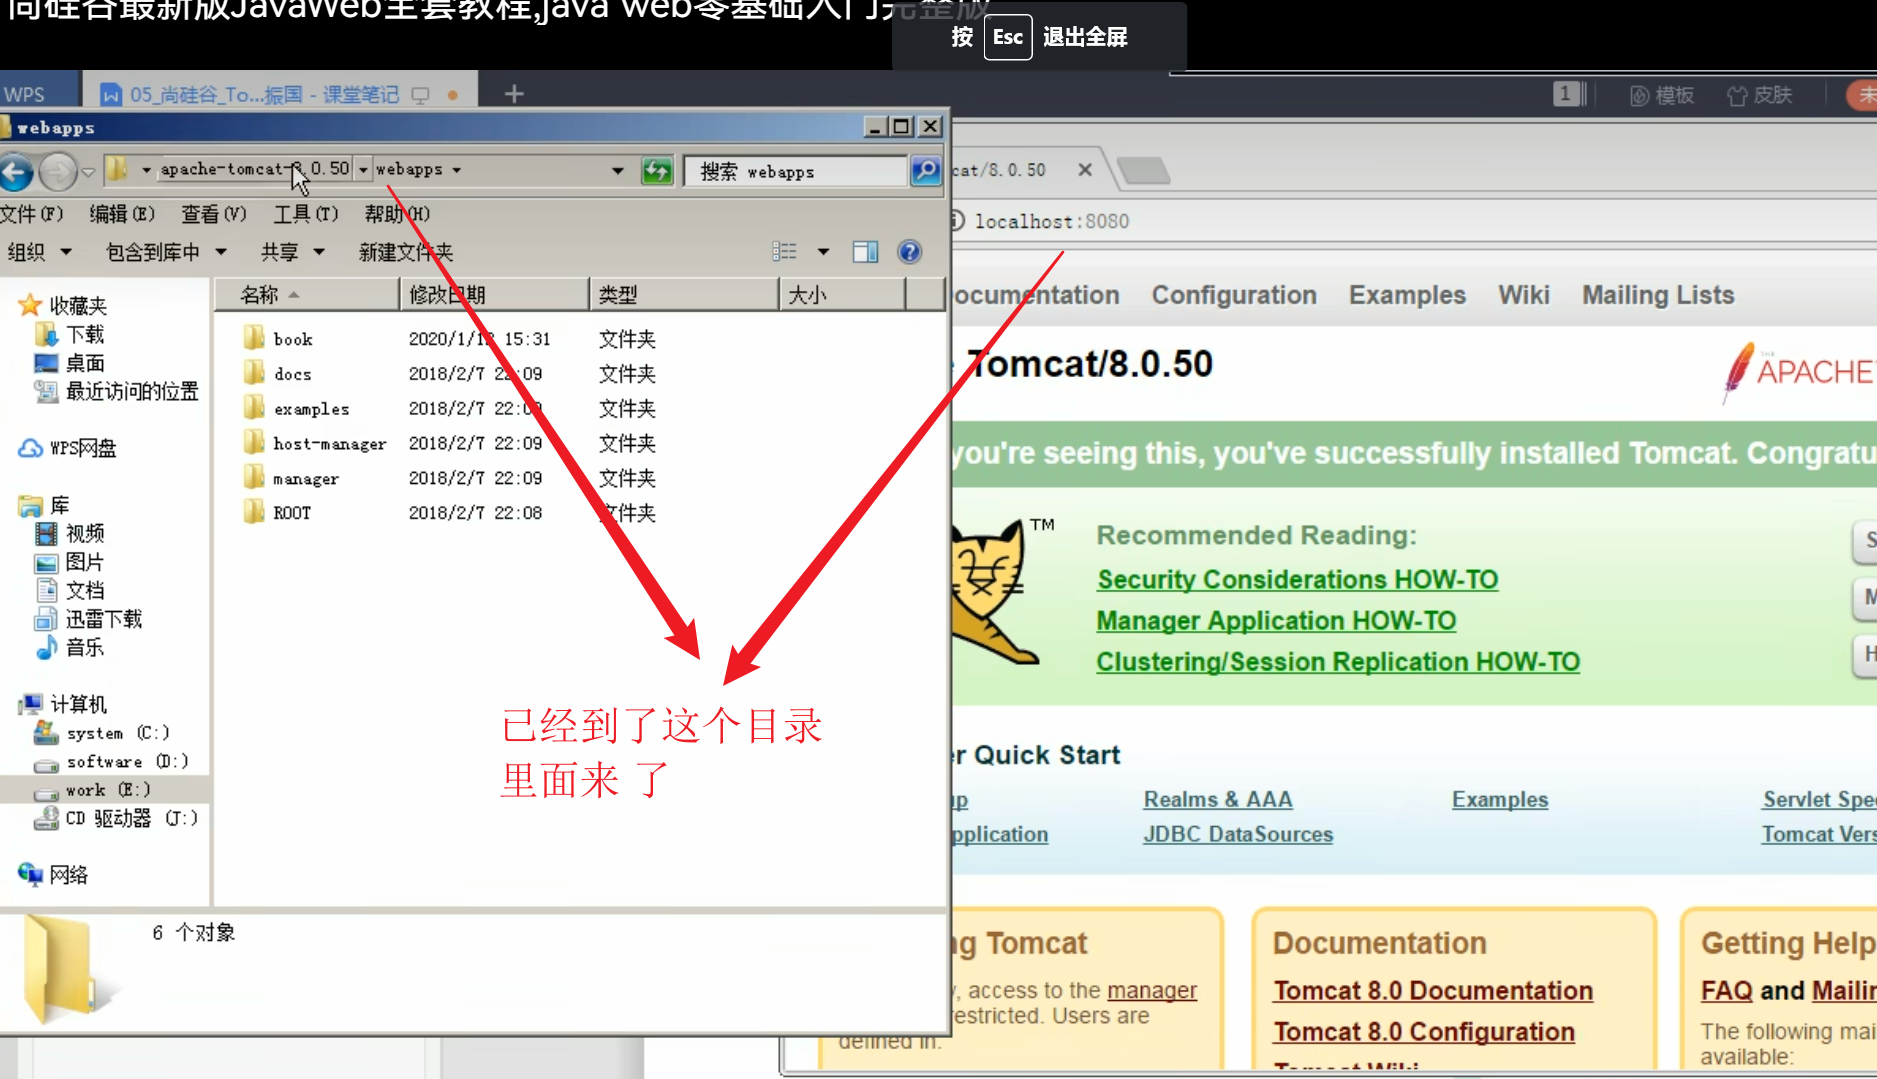This screenshot has height=1079, width=1877.
Task: Open the address bar history dropdown
Action: pyautogui.click(x=617, y=171)
